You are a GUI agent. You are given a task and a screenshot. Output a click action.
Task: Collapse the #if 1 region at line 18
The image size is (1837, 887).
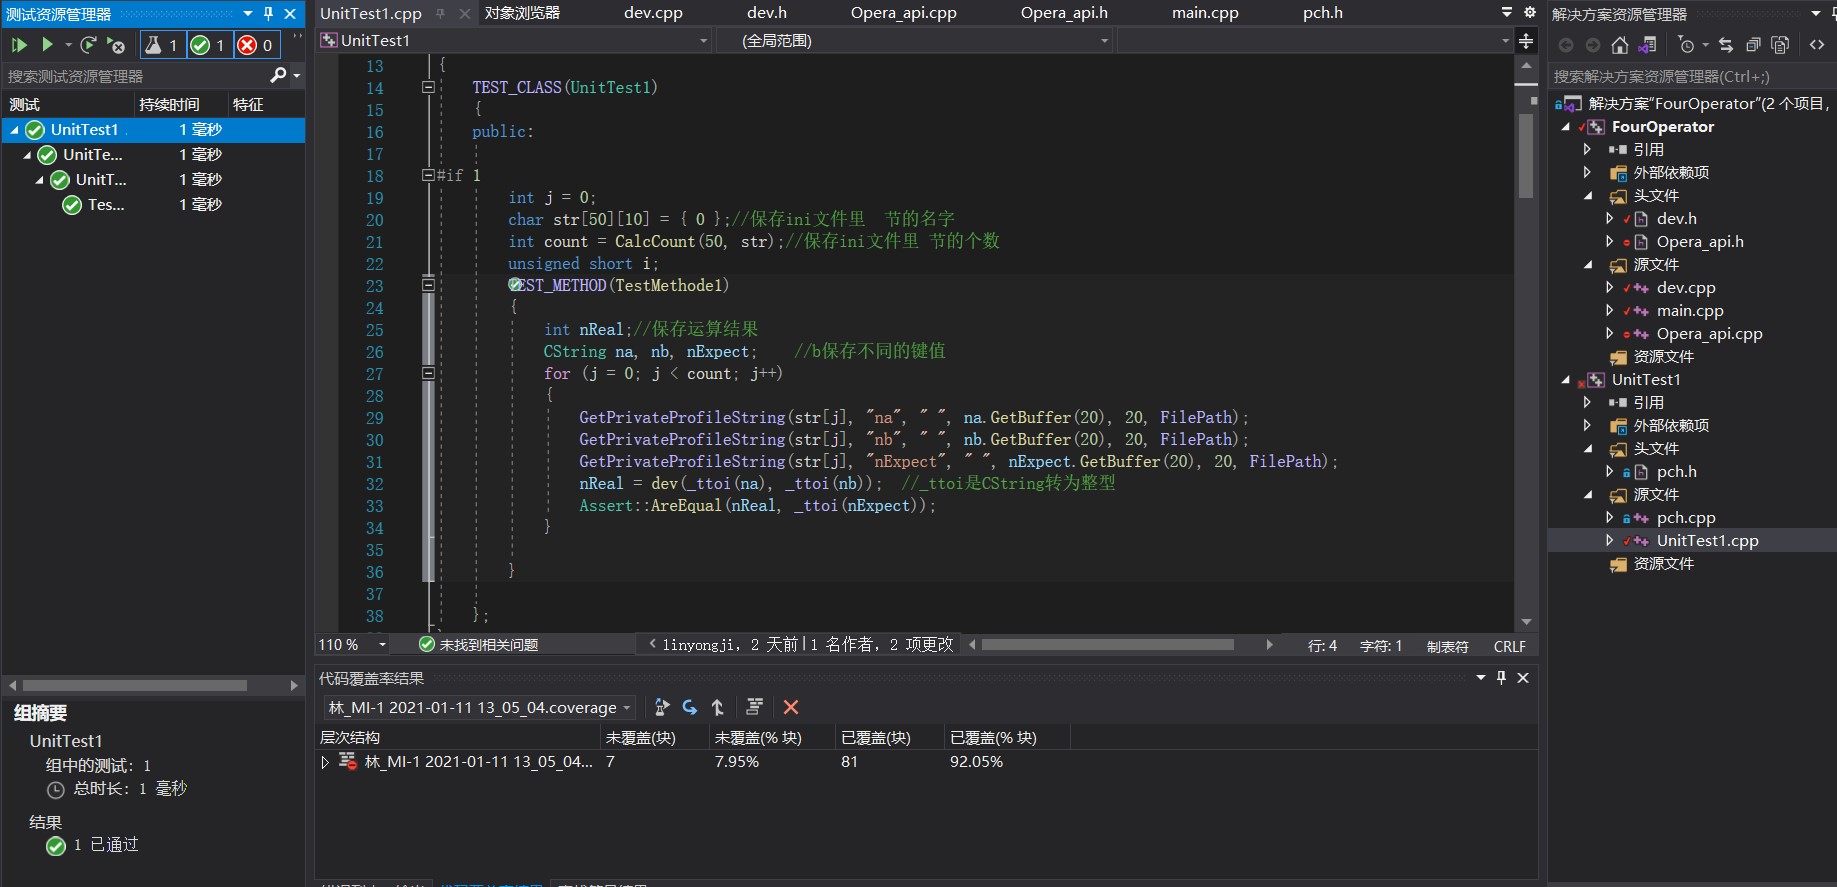pos(428,175)
